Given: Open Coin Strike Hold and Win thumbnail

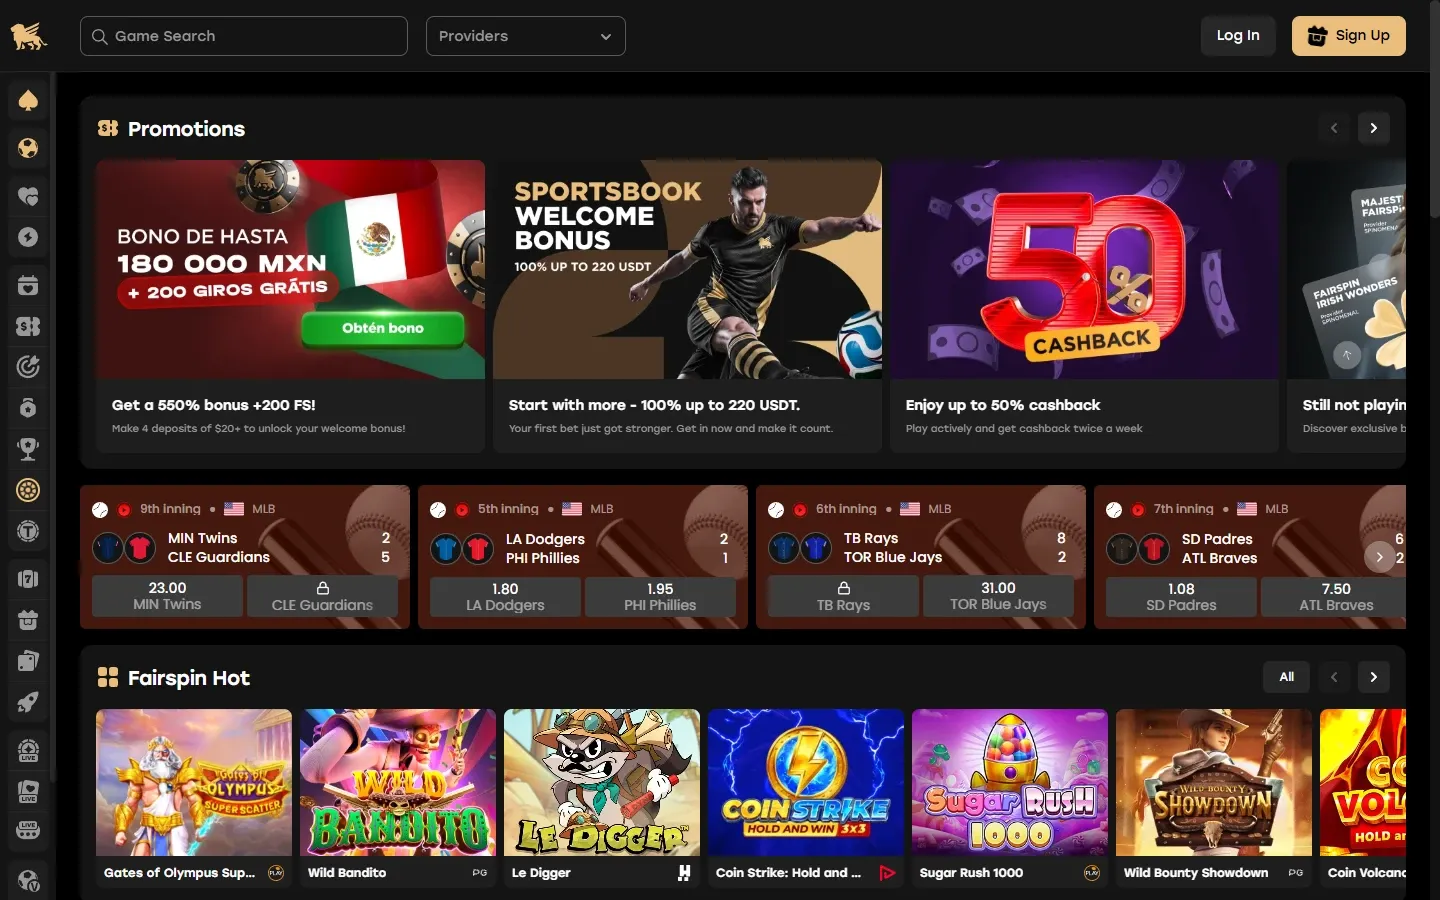Looking at the screenshot, I should coord(806,782).
